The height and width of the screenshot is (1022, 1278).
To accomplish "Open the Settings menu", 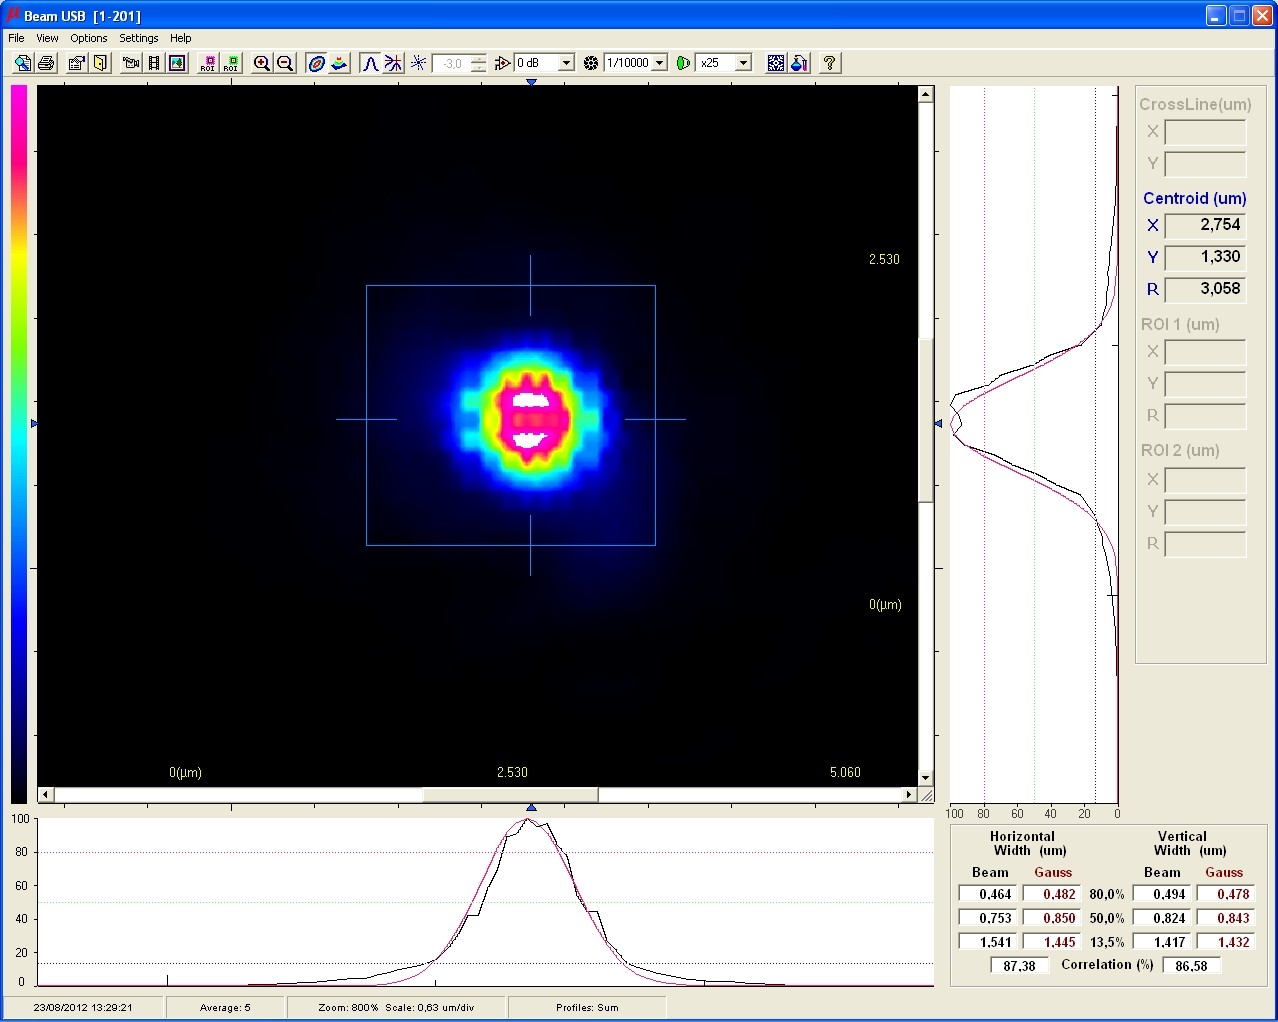I will (x=138, y=38).
